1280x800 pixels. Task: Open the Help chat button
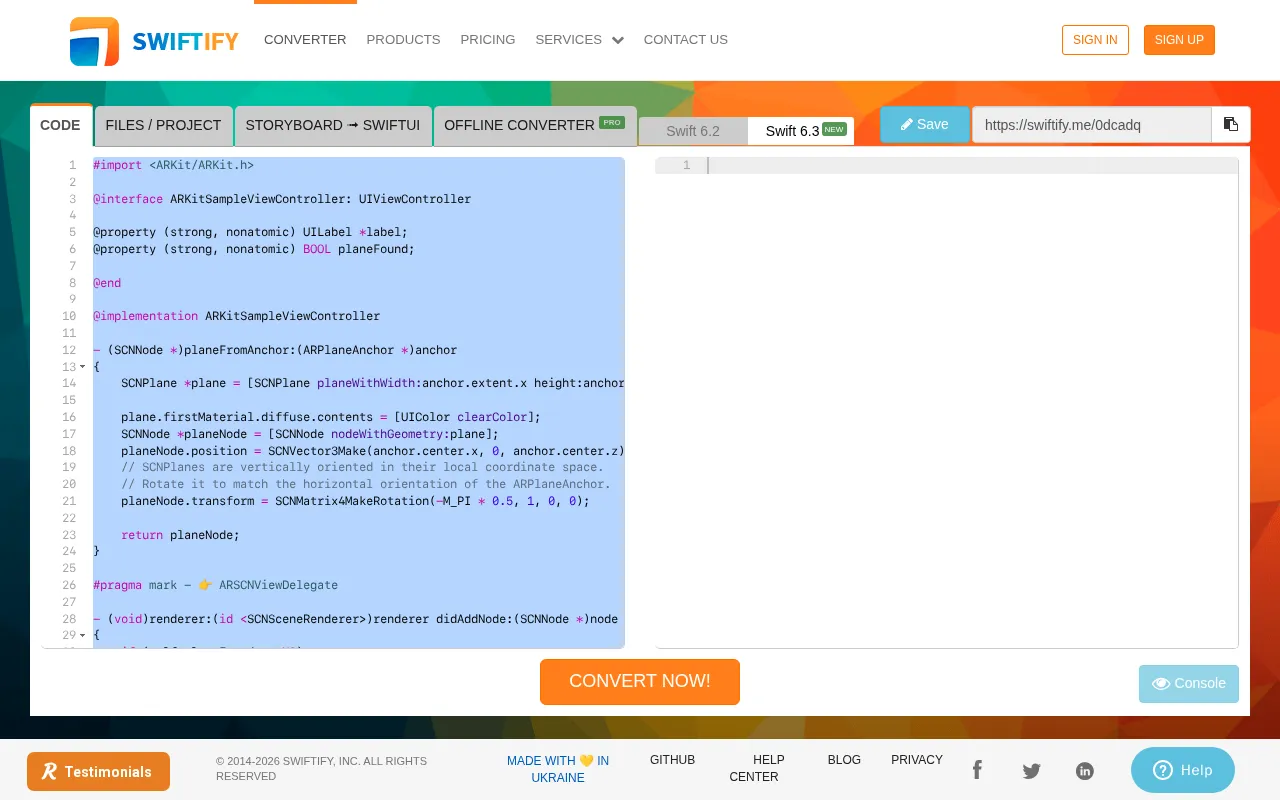pyautogui.click(x=1183, y=770)
